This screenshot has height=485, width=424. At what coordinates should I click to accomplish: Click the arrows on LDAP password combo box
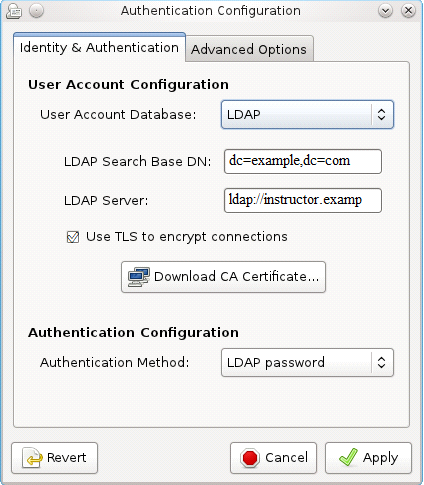click(381, 363)
